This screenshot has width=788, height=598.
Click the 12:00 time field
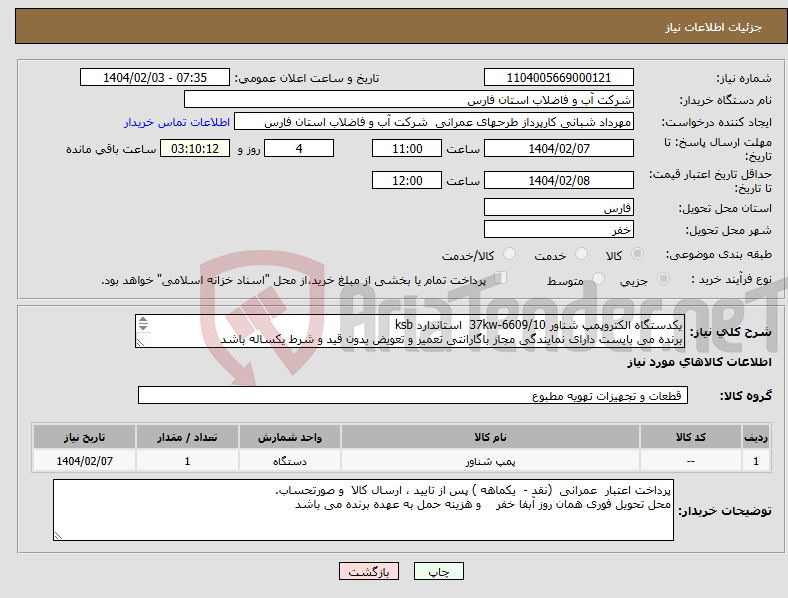click(x=407, y=180)
